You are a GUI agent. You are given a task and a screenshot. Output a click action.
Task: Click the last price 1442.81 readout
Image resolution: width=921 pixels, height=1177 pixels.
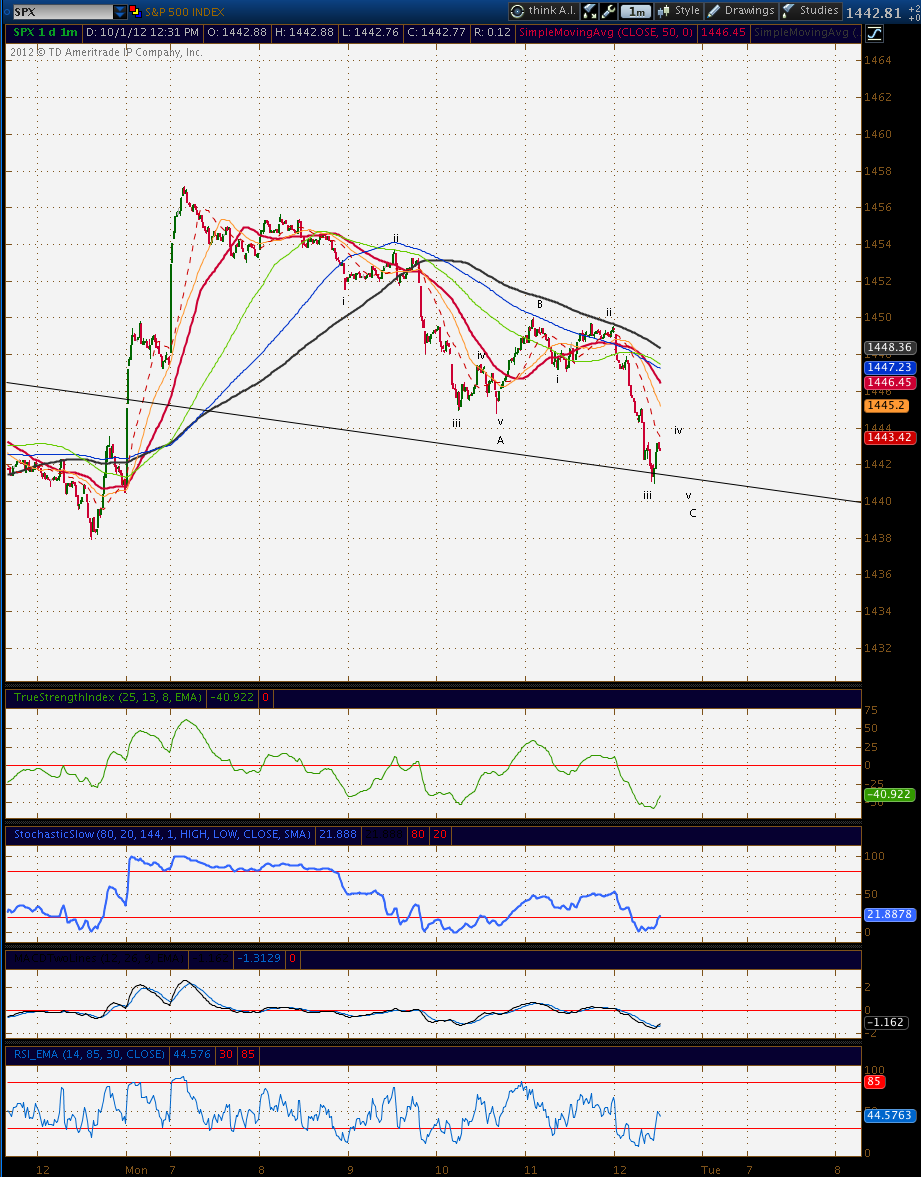pos(873,13)
